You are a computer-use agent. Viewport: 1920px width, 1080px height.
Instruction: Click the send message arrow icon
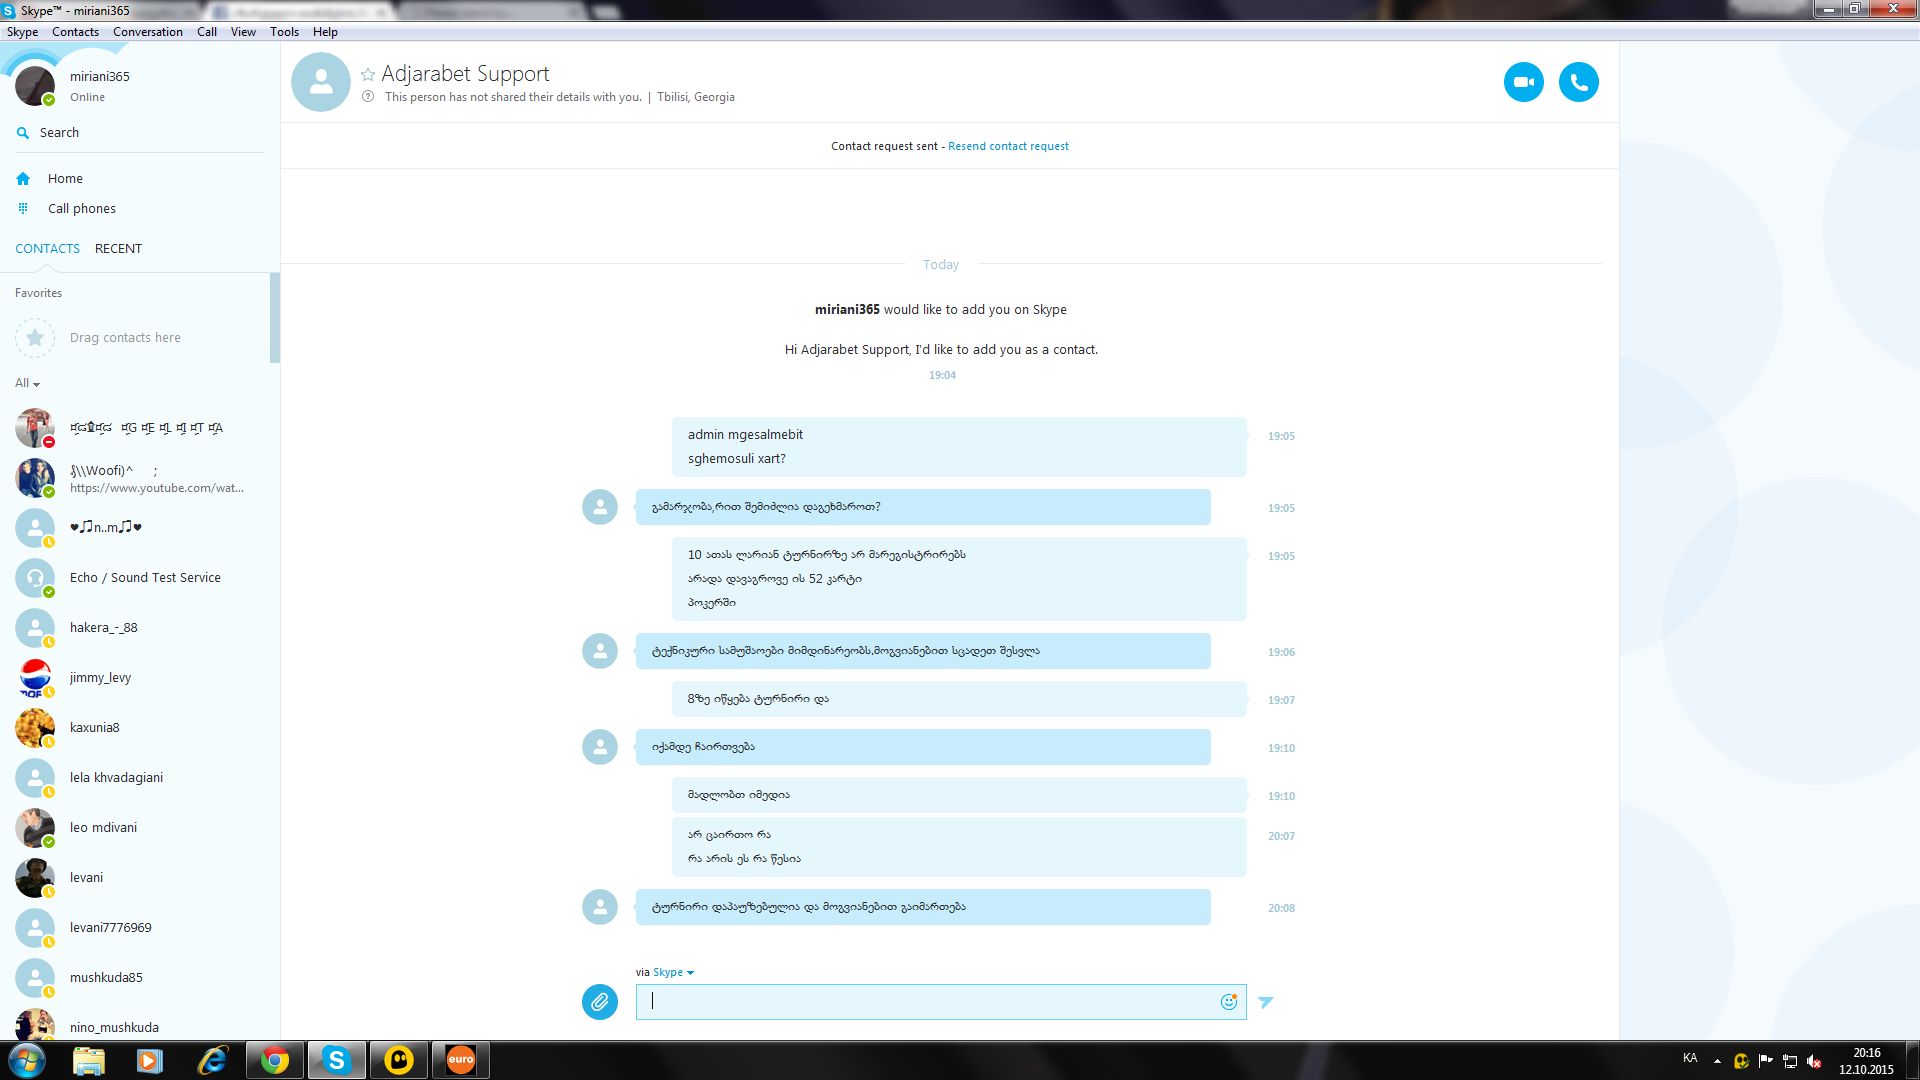click(1266, 1001)
